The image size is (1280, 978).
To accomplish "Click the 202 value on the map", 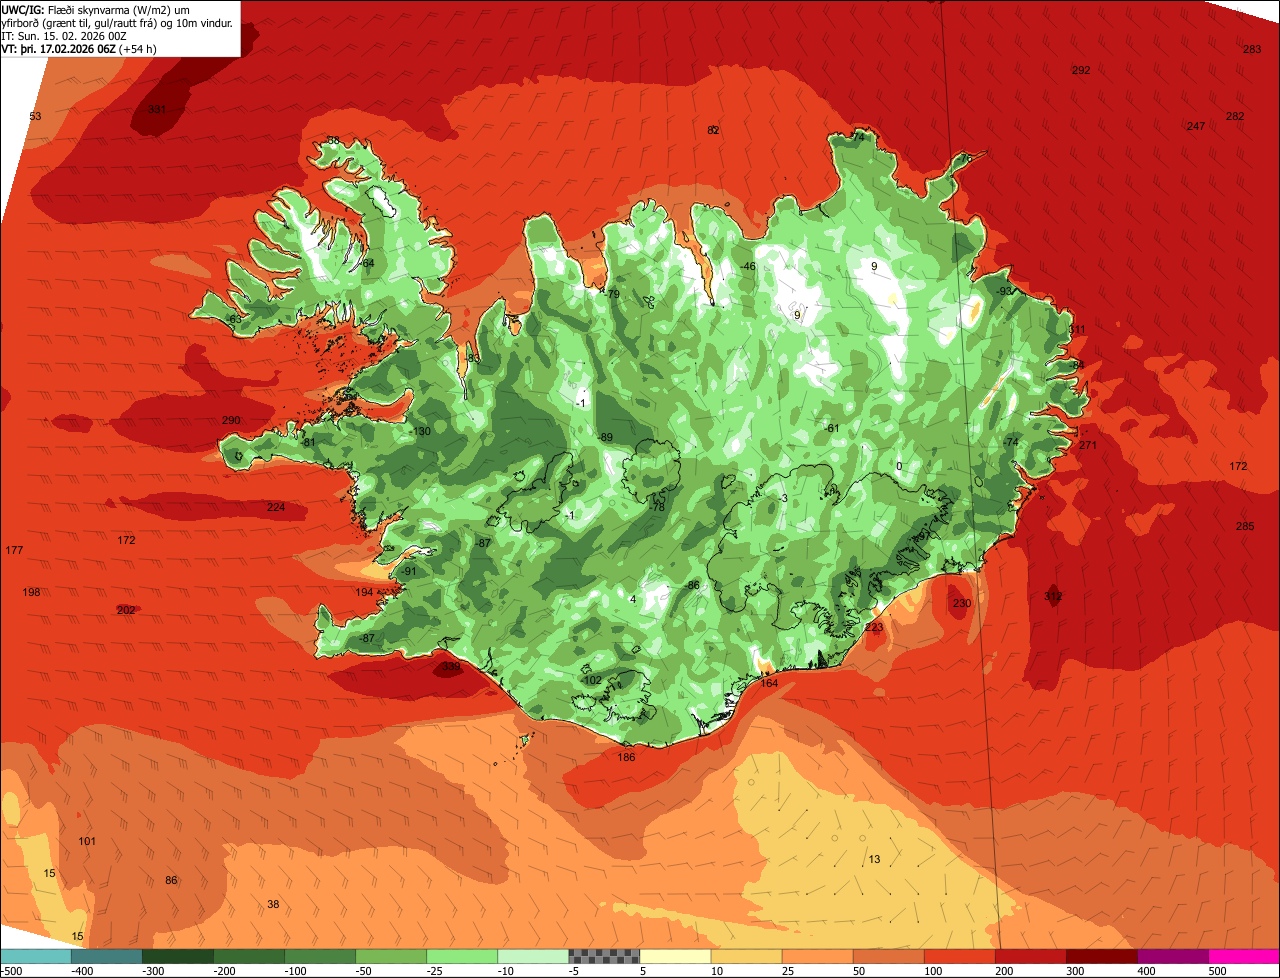I will coord(126,610).
